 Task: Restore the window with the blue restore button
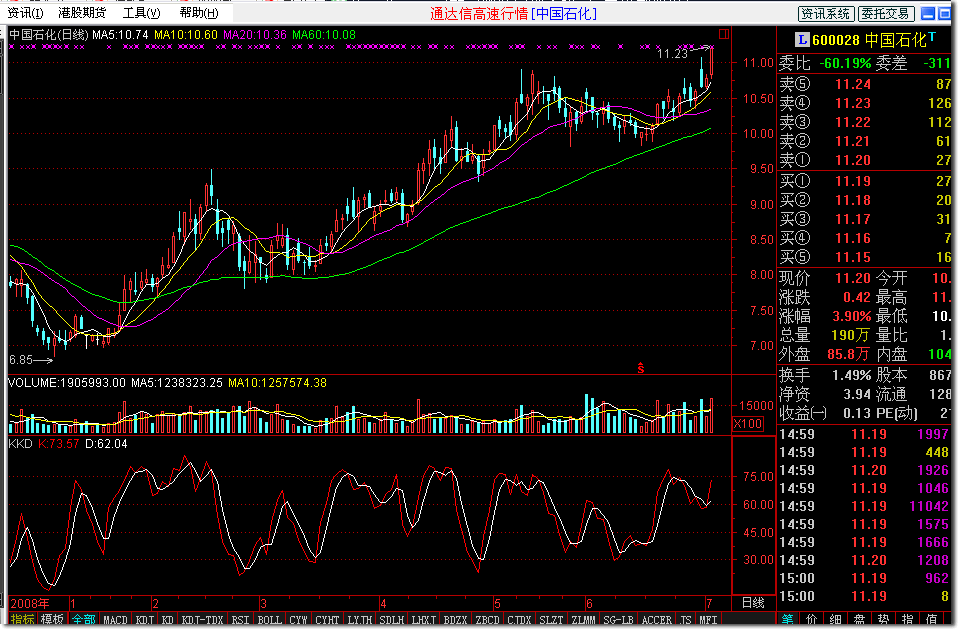click(944, 13)
